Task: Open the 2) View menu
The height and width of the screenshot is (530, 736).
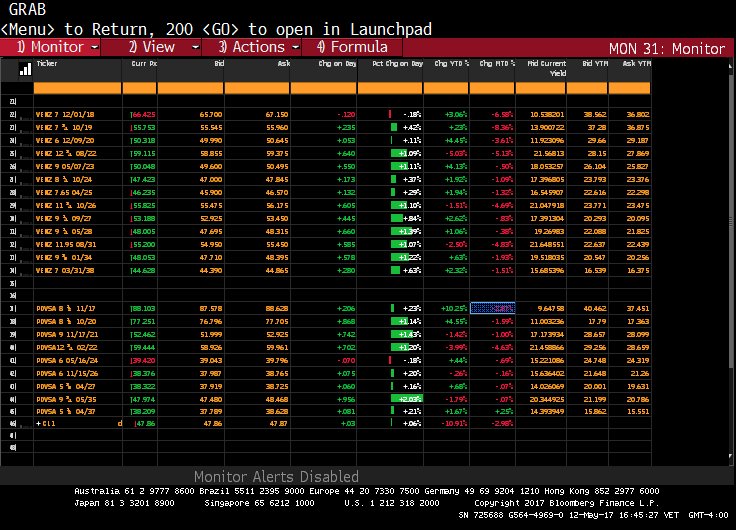Action: pos(152,47)
